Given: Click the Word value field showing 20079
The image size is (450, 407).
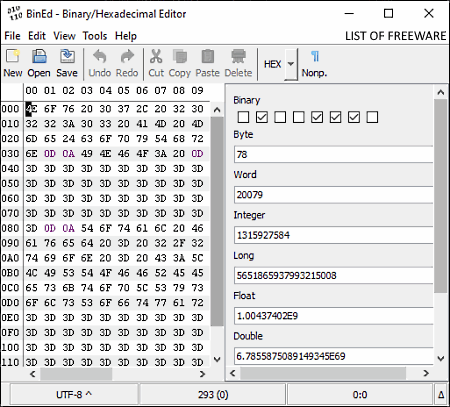Looking at the screenshot, I should pos(333,195).
